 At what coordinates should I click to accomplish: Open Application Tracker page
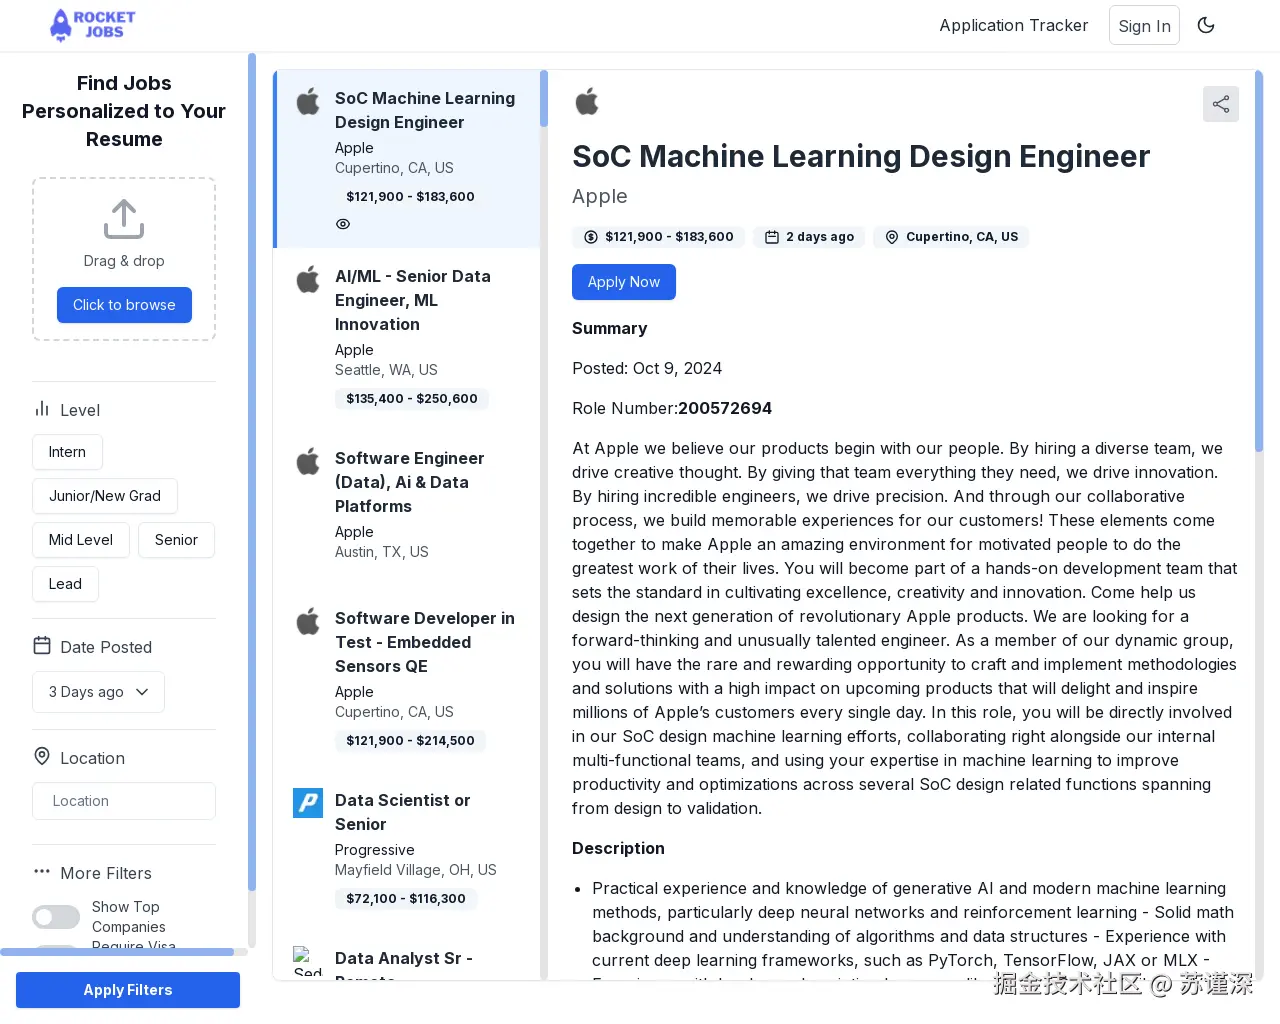click(1013, 25)
